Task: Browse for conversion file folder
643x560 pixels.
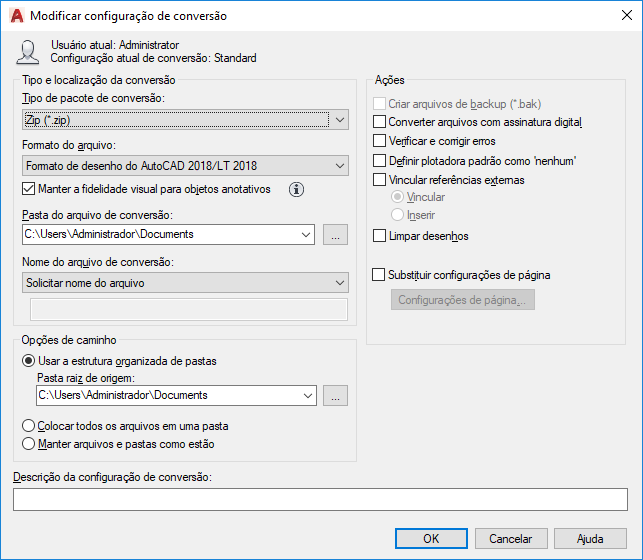Action: 335,234
